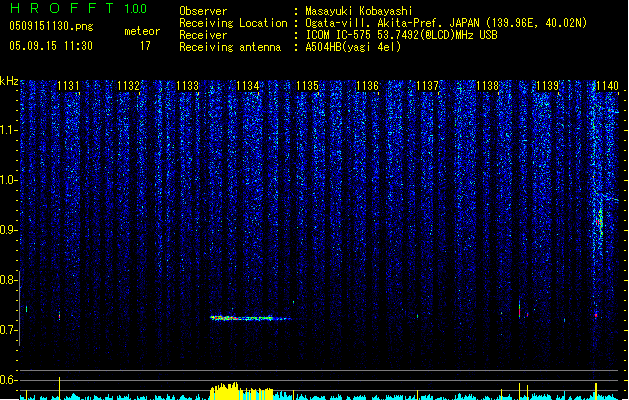This screenshot has height=400, width=629.
Task: Click the Receiver label
Action: coord(203,35)
